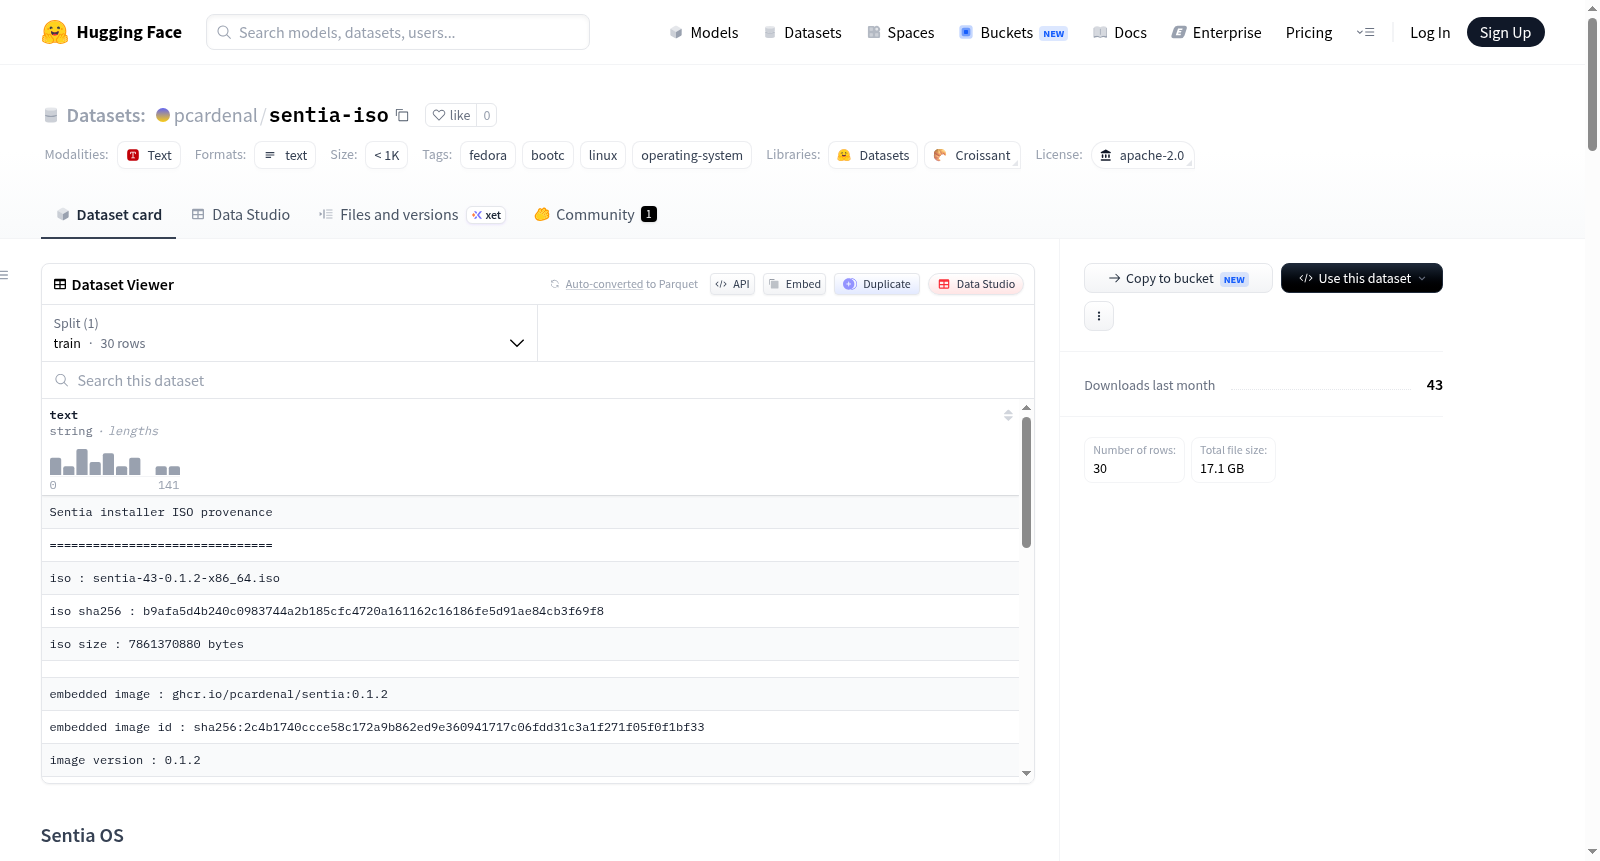Open Buckets in top navigation
Image resolution: width=1600 pixels, height=861 pixels.
(x=1013, y=32)
